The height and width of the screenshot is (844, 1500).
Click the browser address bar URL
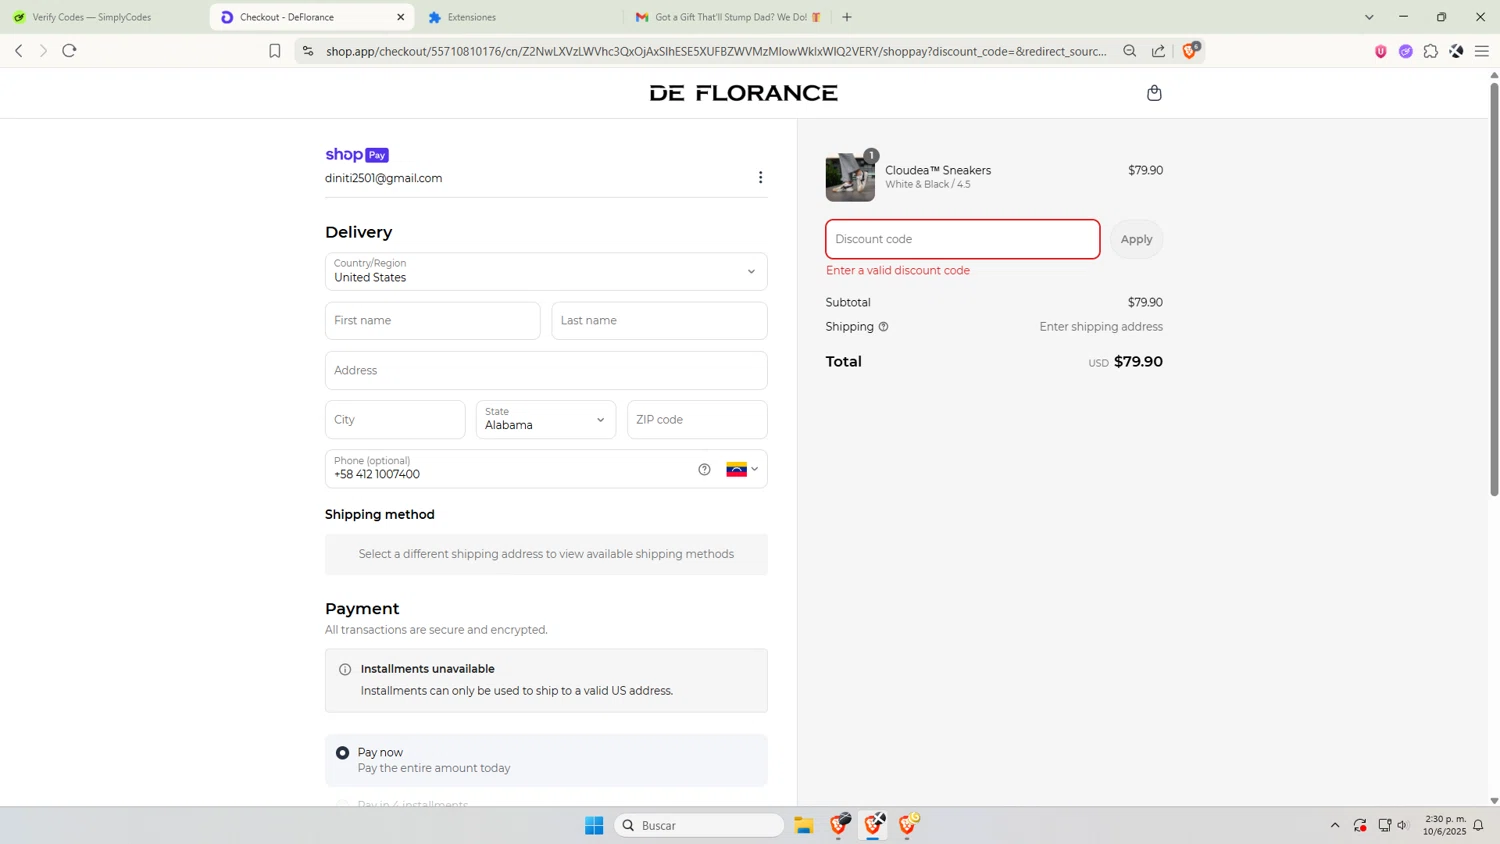click(716, 51)
